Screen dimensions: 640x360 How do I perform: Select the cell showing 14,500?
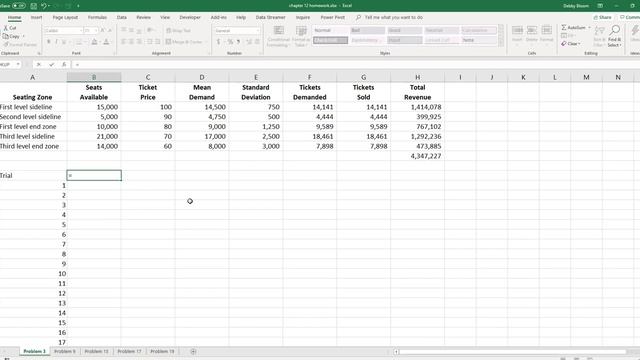click(x=202, y=107)
